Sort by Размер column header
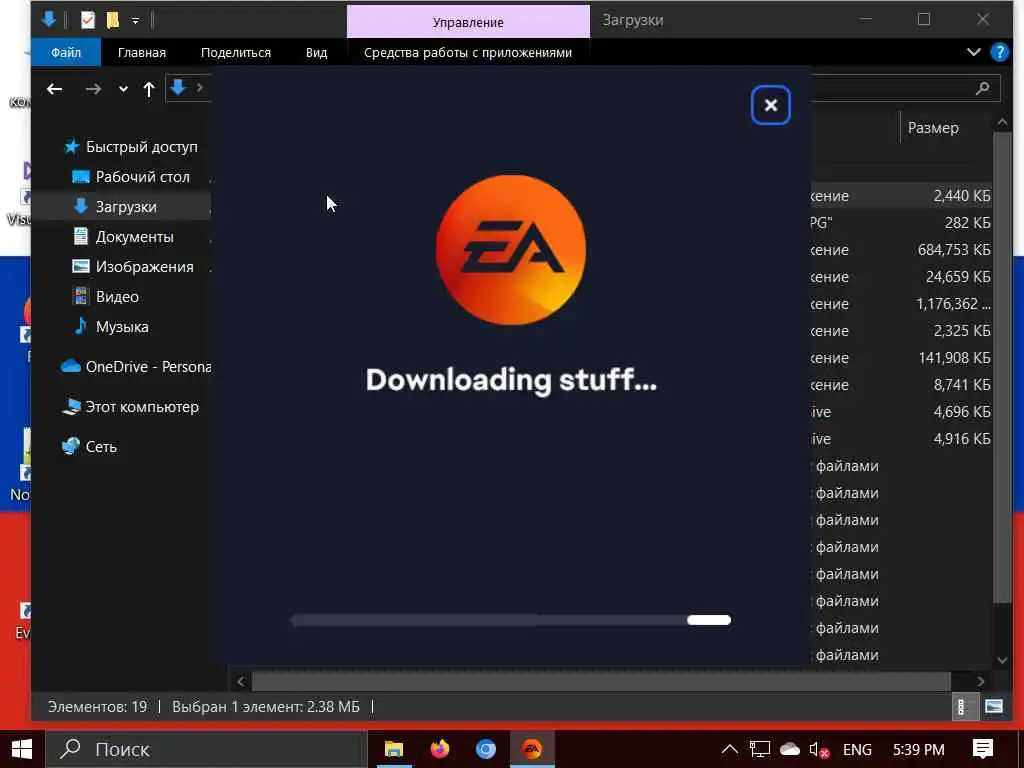This screenshot has height=768, width=1024. pos(933,128)
